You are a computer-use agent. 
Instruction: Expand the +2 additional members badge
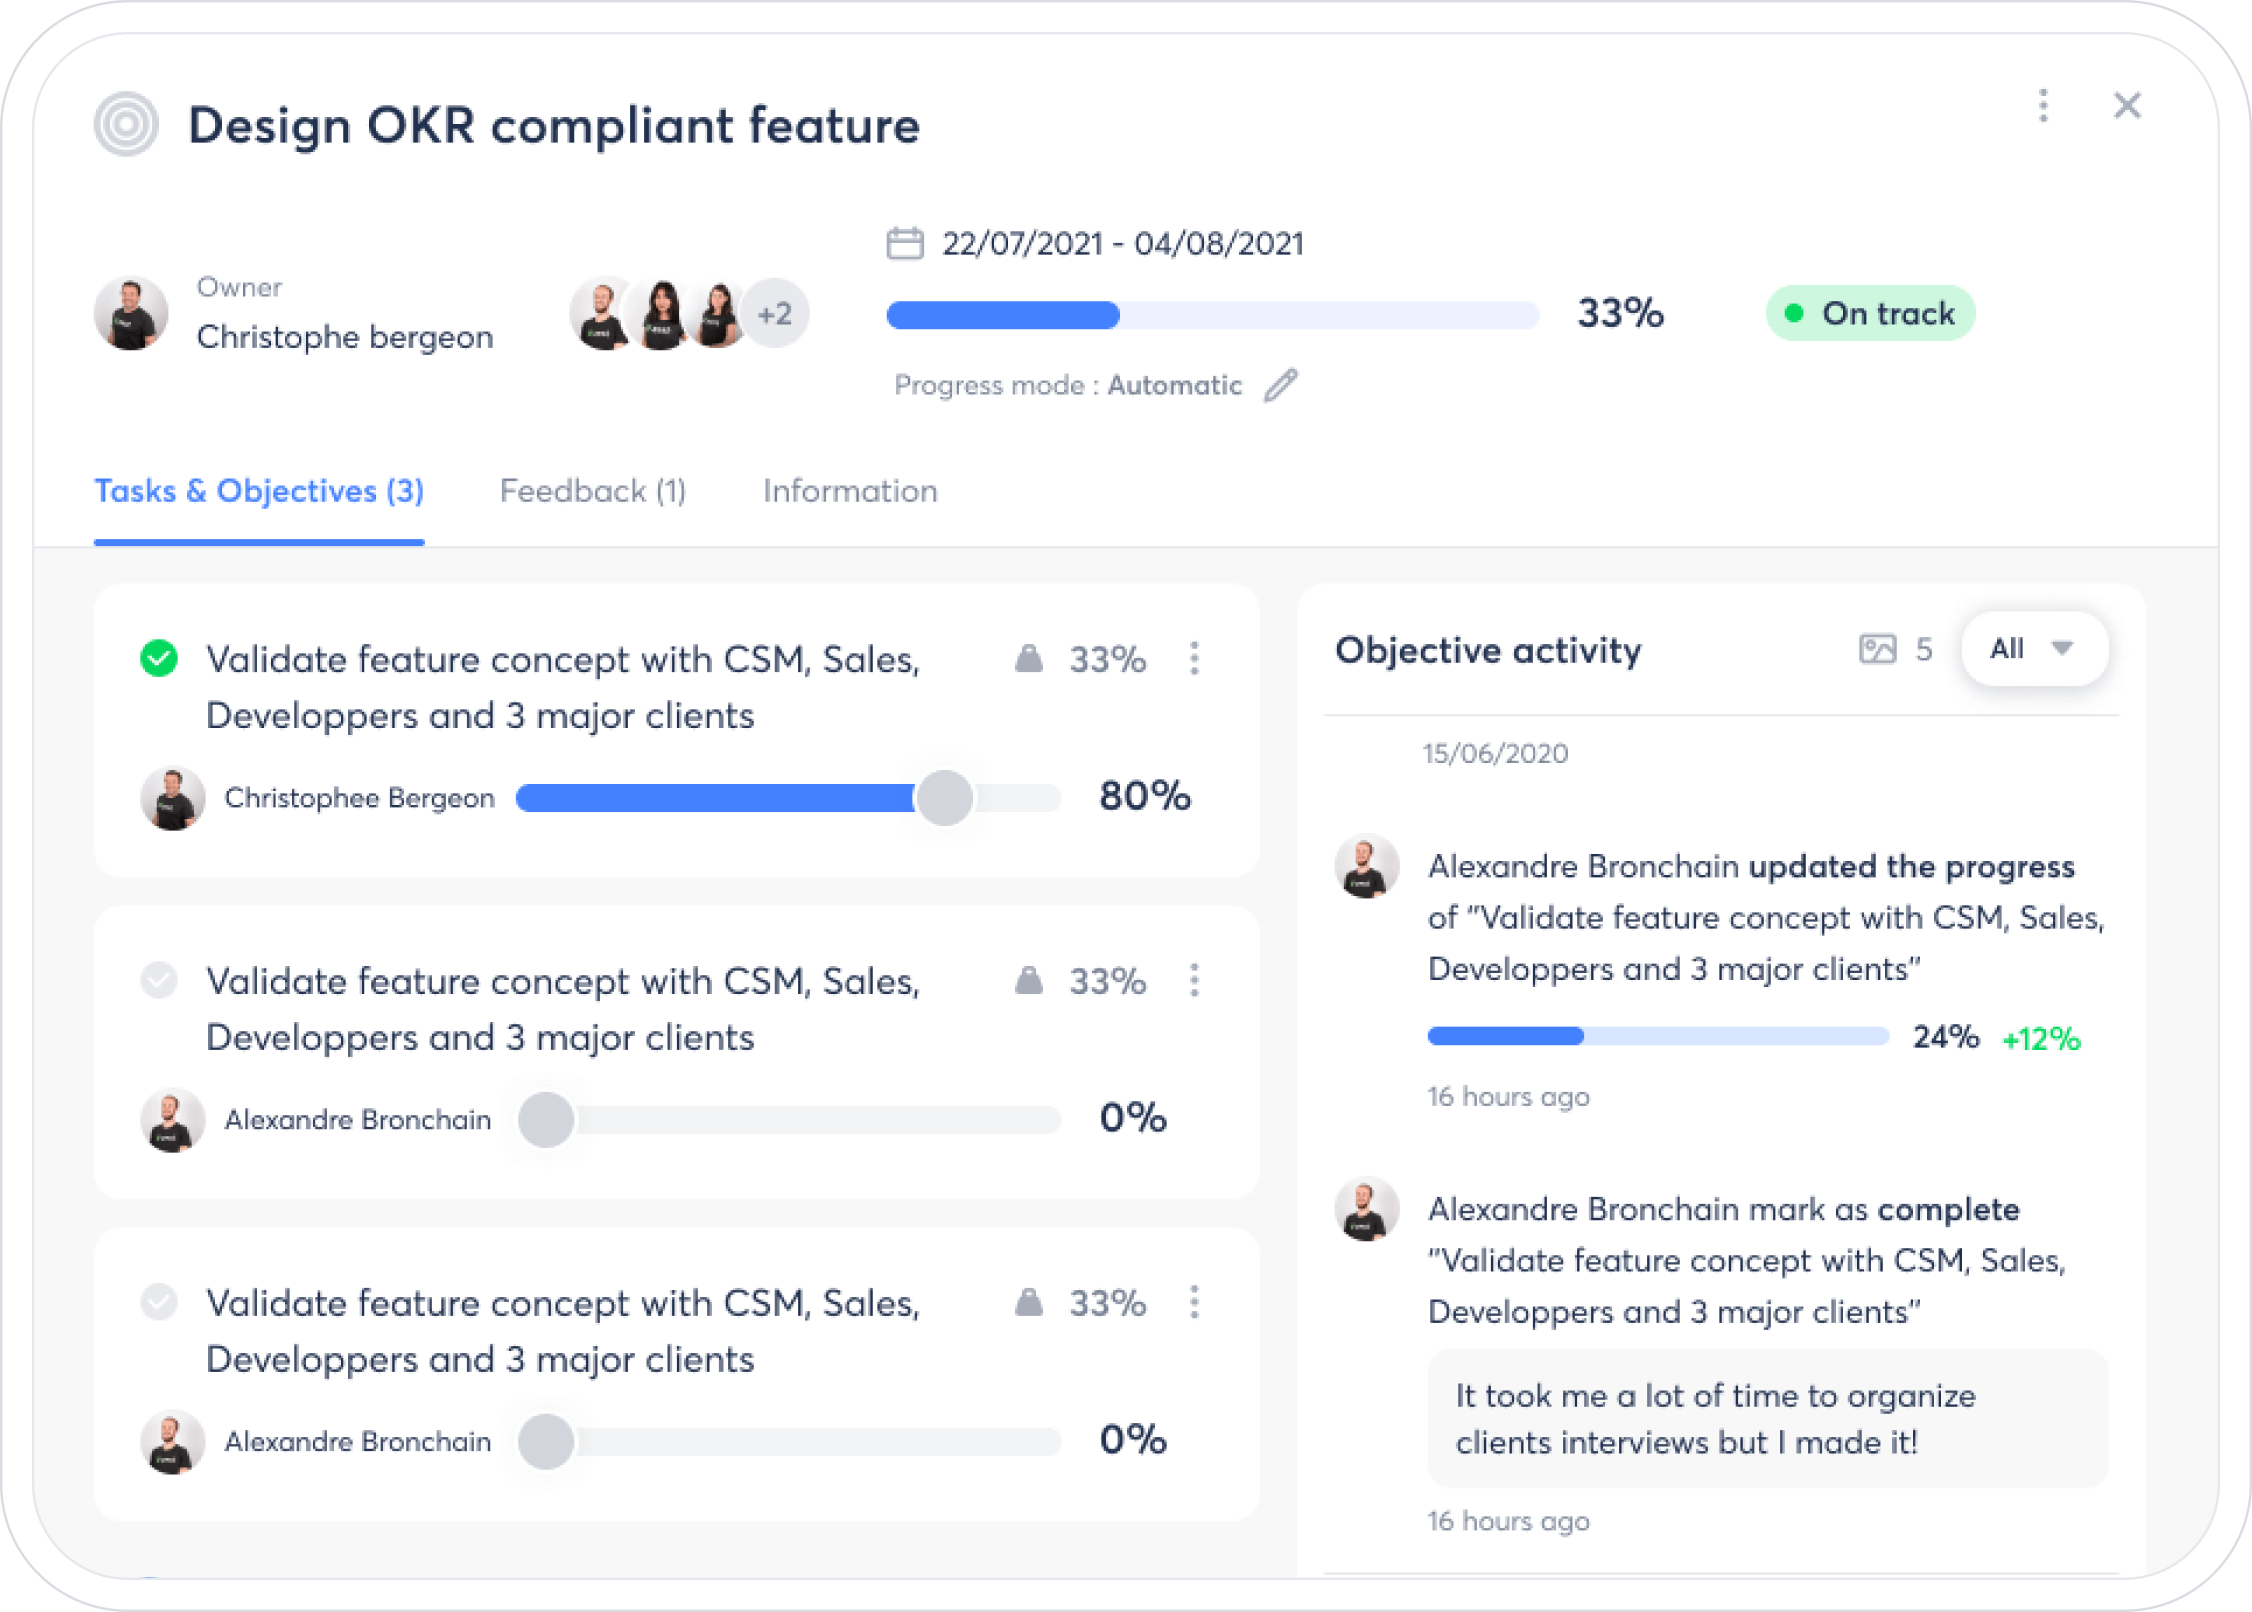pos(775,314)
